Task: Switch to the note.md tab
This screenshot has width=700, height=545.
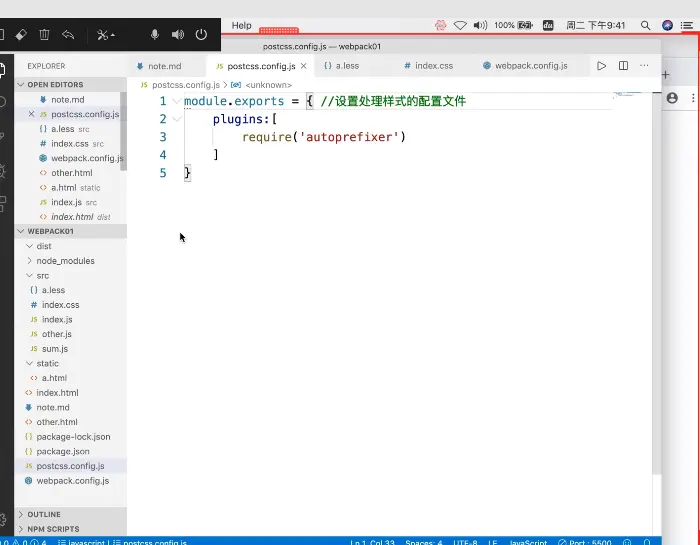Action: click(x=165, y=66)
